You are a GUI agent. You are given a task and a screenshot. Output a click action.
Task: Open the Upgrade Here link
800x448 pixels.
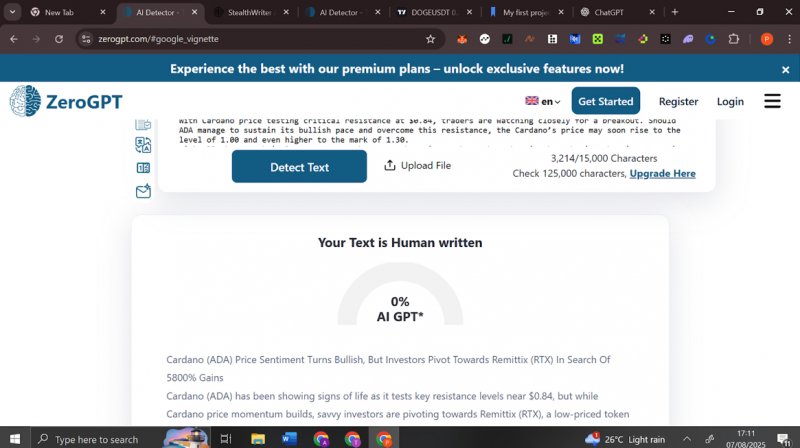pyautogui.click(x=662, y=173)
